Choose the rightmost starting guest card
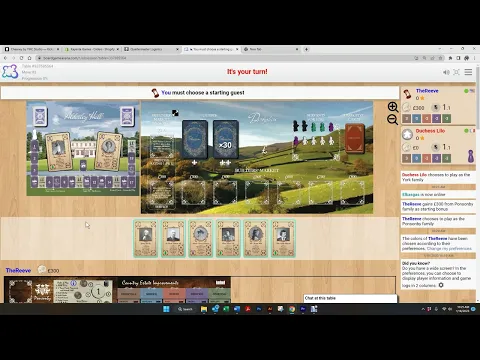The height and width of the screenshot is (360, 480). [283, 238]
